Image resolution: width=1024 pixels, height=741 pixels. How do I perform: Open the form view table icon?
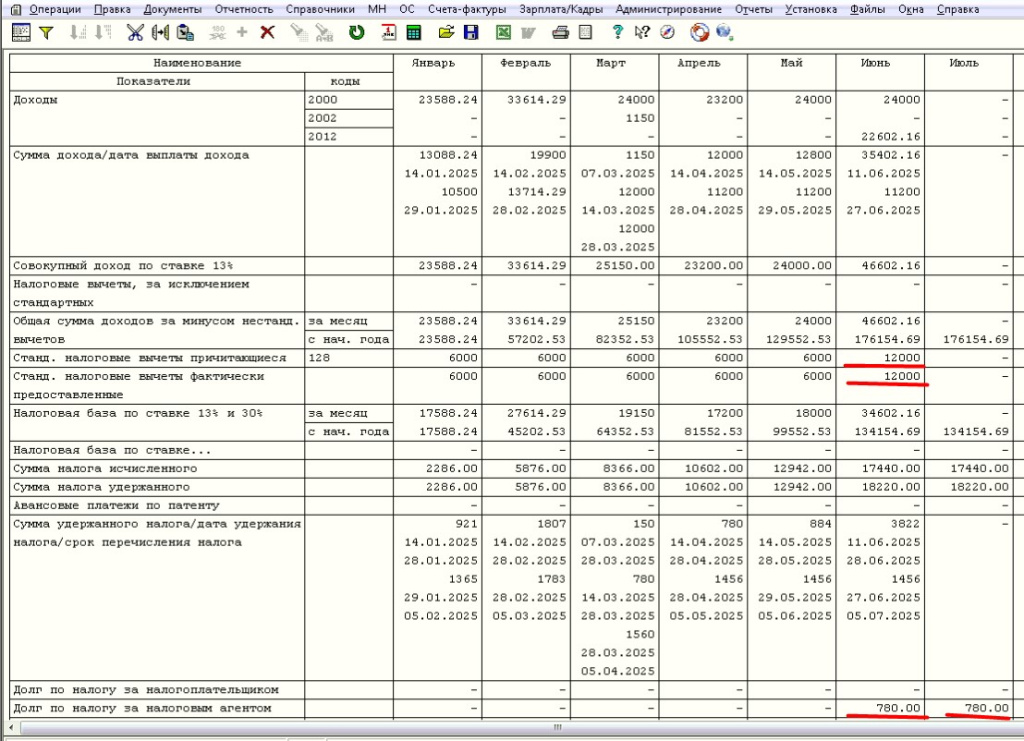pos(21,33)
